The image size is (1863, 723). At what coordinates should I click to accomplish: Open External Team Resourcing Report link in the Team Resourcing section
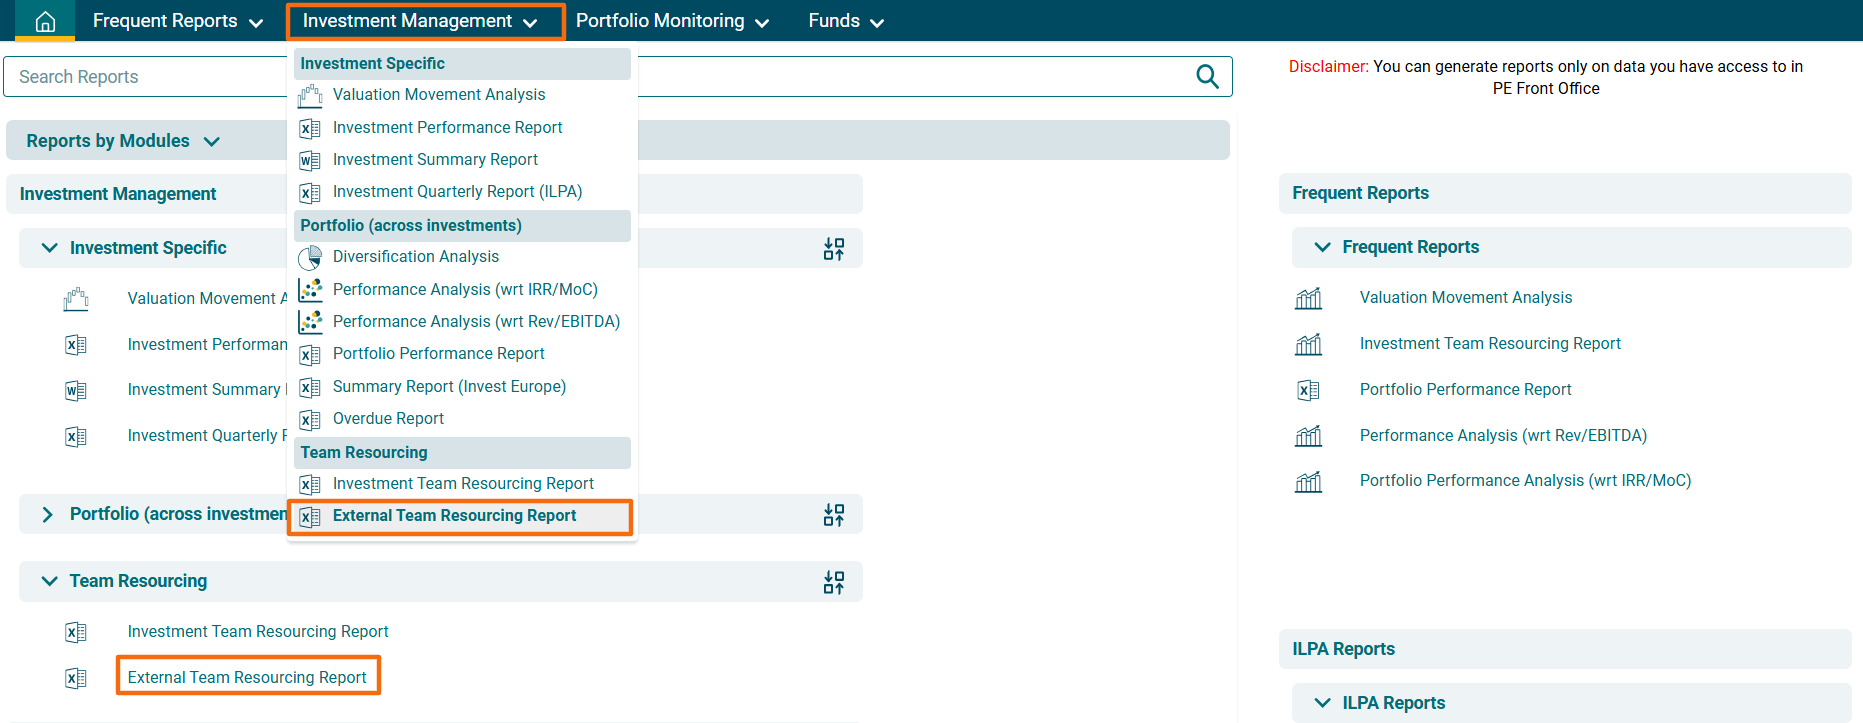247,677
